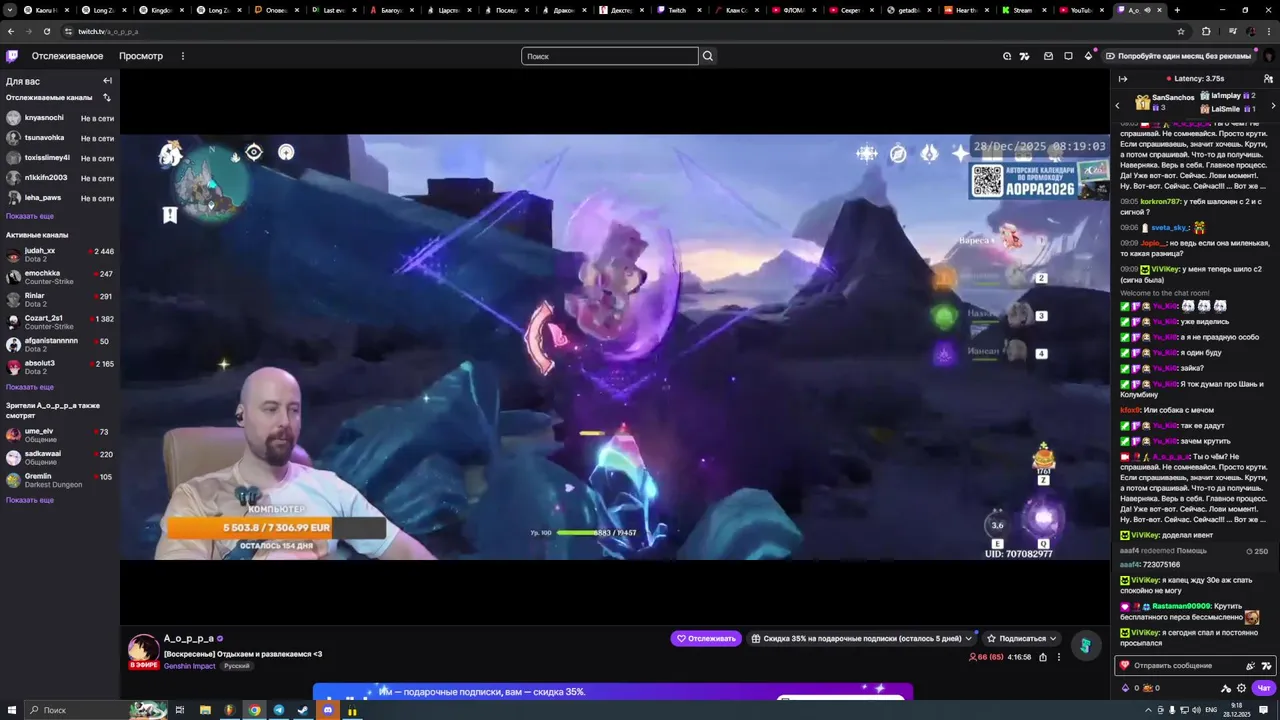Open the stream three-dot options menu

[x=1059, y=657]
